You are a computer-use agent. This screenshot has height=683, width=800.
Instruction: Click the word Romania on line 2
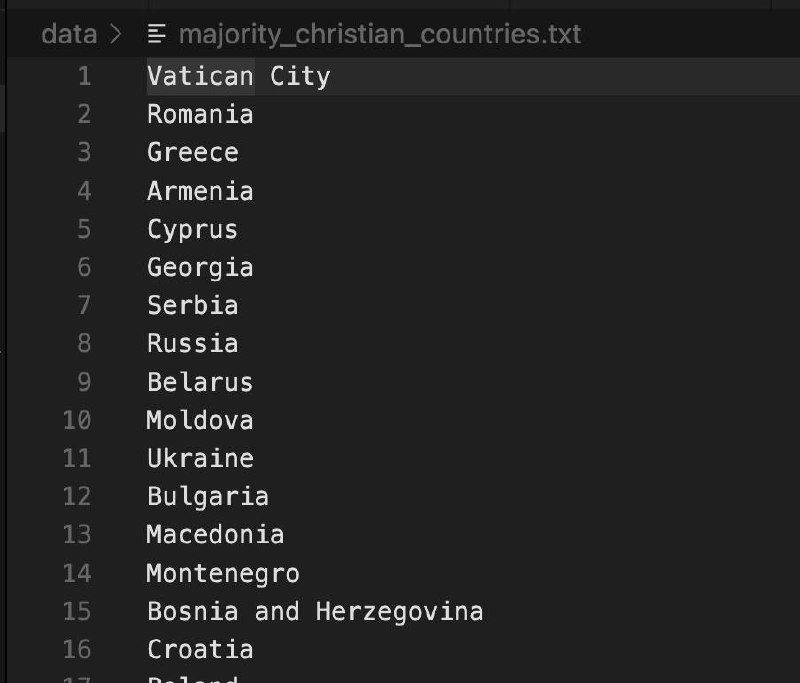tap(200, 114)
